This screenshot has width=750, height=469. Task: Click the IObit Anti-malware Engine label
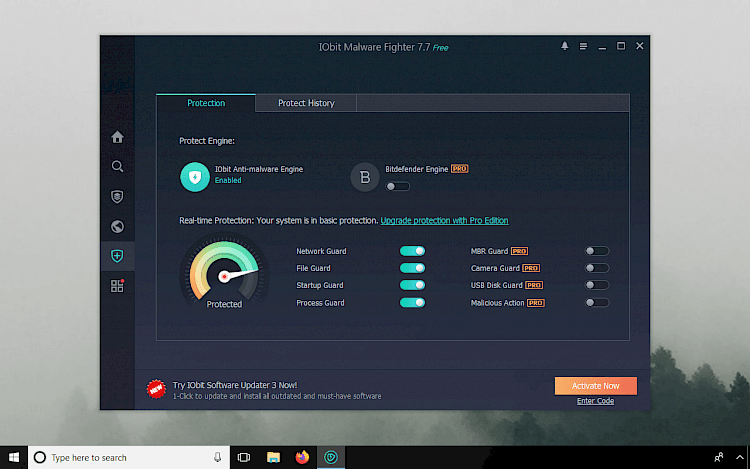coord(259,169)
